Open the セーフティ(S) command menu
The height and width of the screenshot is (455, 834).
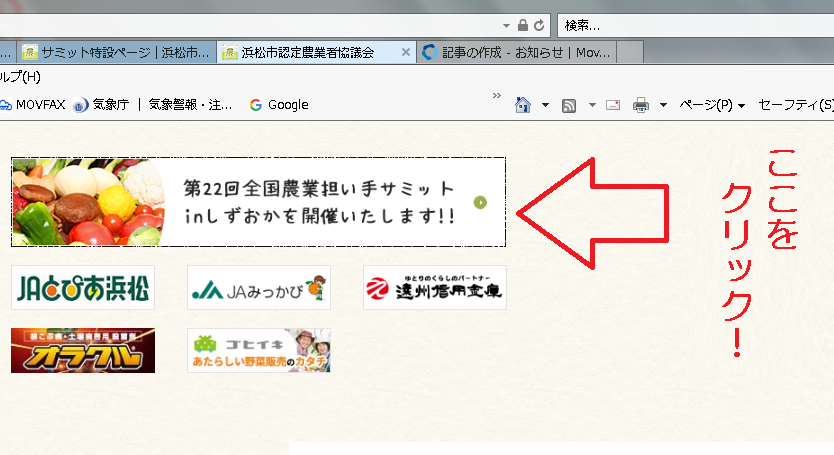click(796, 105)
